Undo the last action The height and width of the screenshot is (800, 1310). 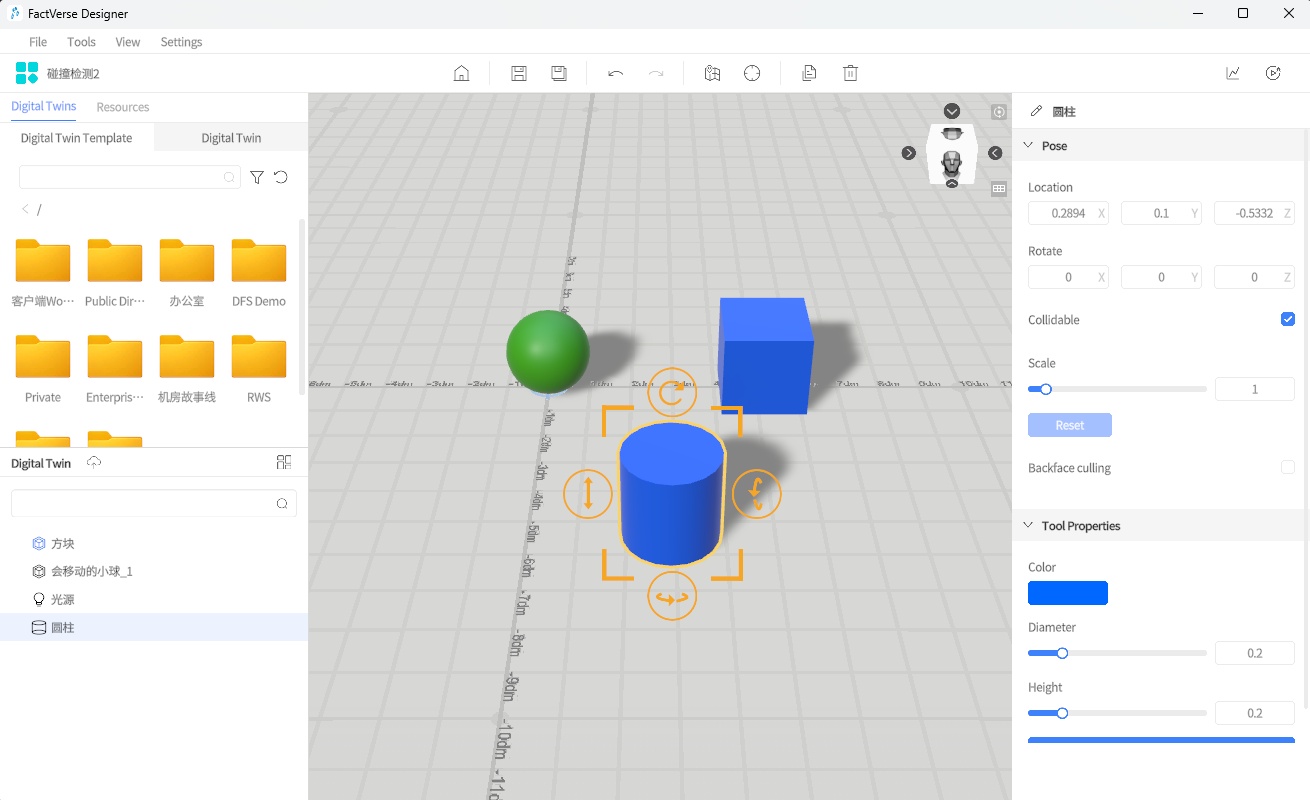(x=615, y=72)
